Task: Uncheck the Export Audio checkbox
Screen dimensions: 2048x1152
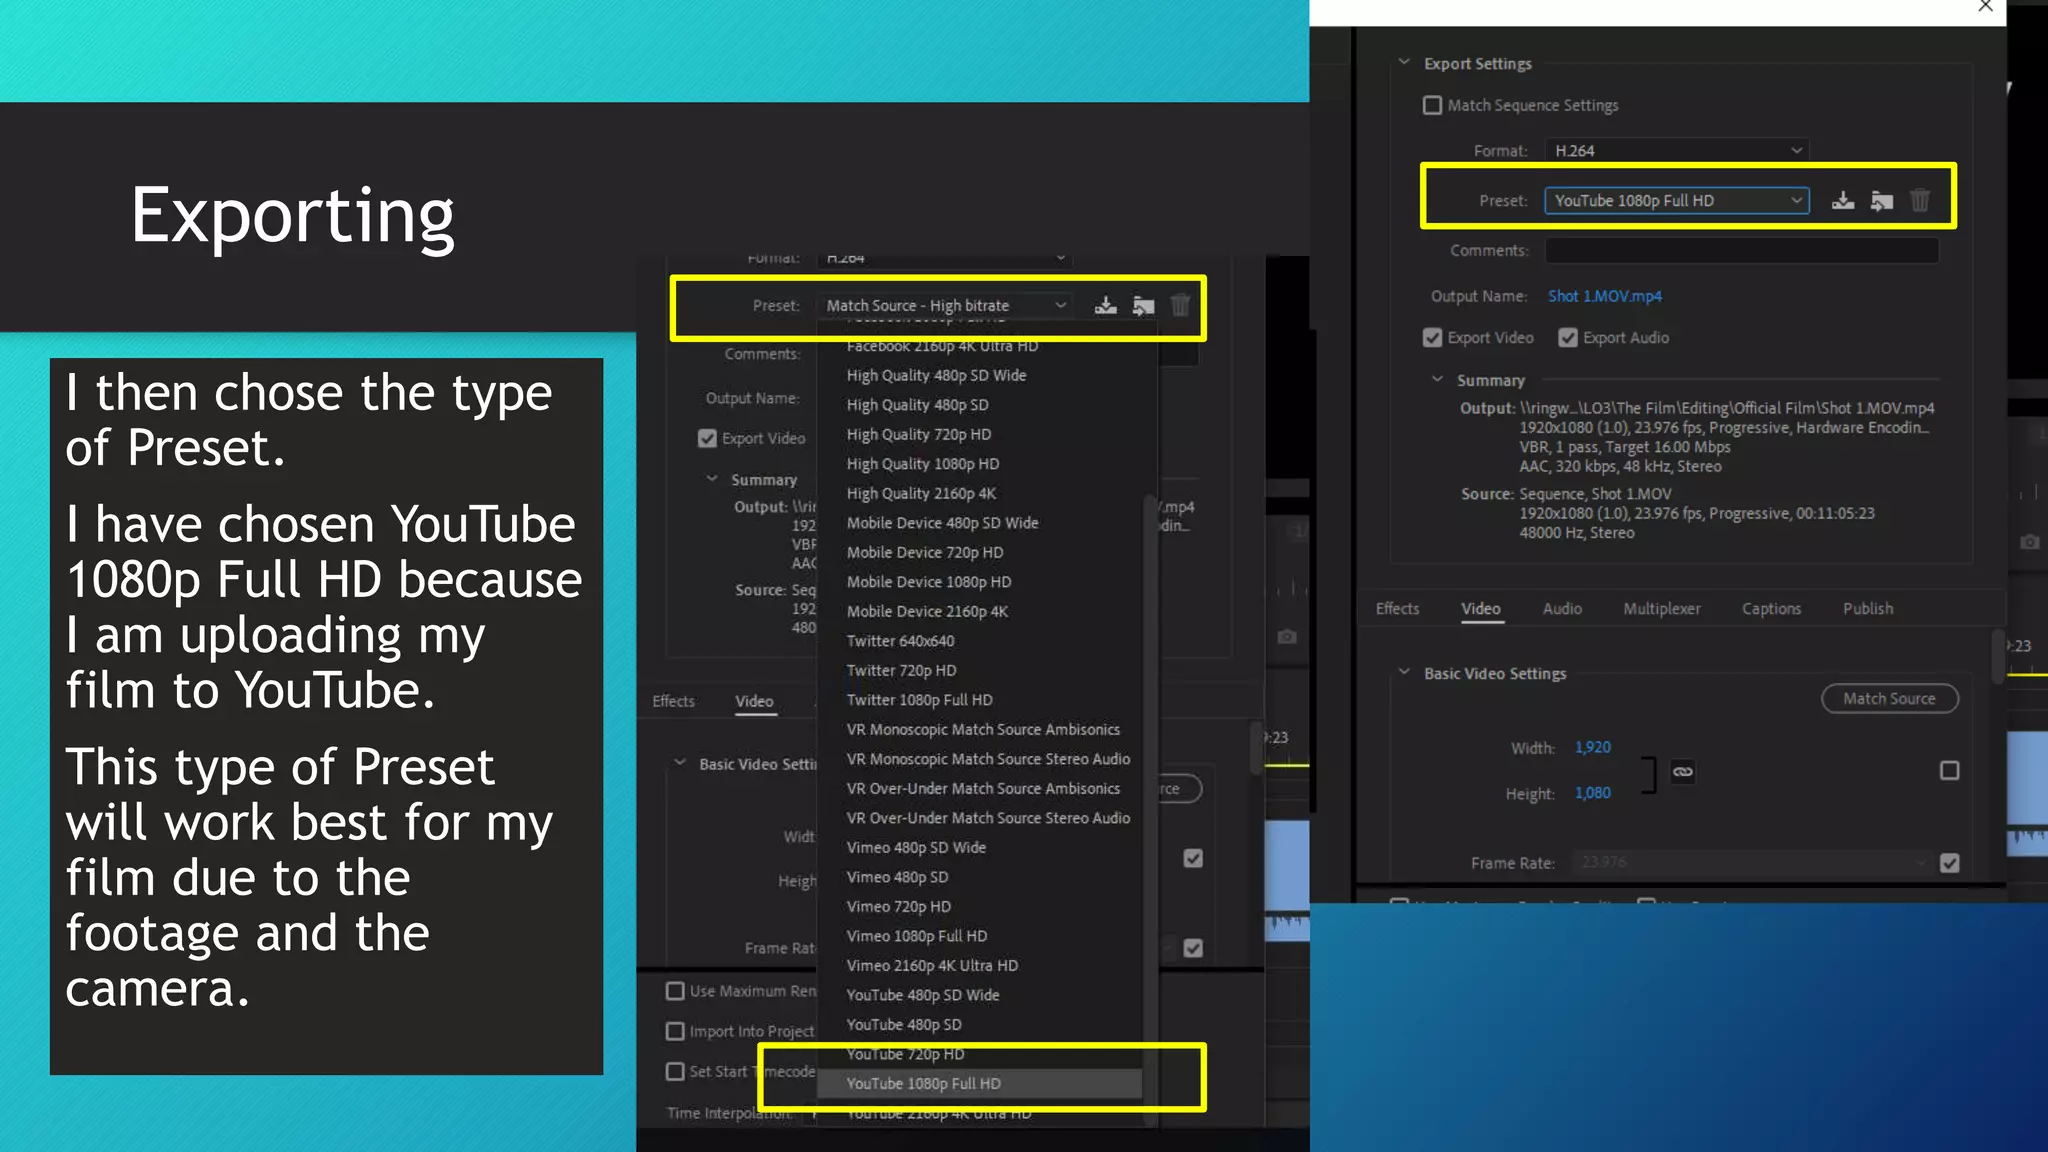Action: [1567, 338]
